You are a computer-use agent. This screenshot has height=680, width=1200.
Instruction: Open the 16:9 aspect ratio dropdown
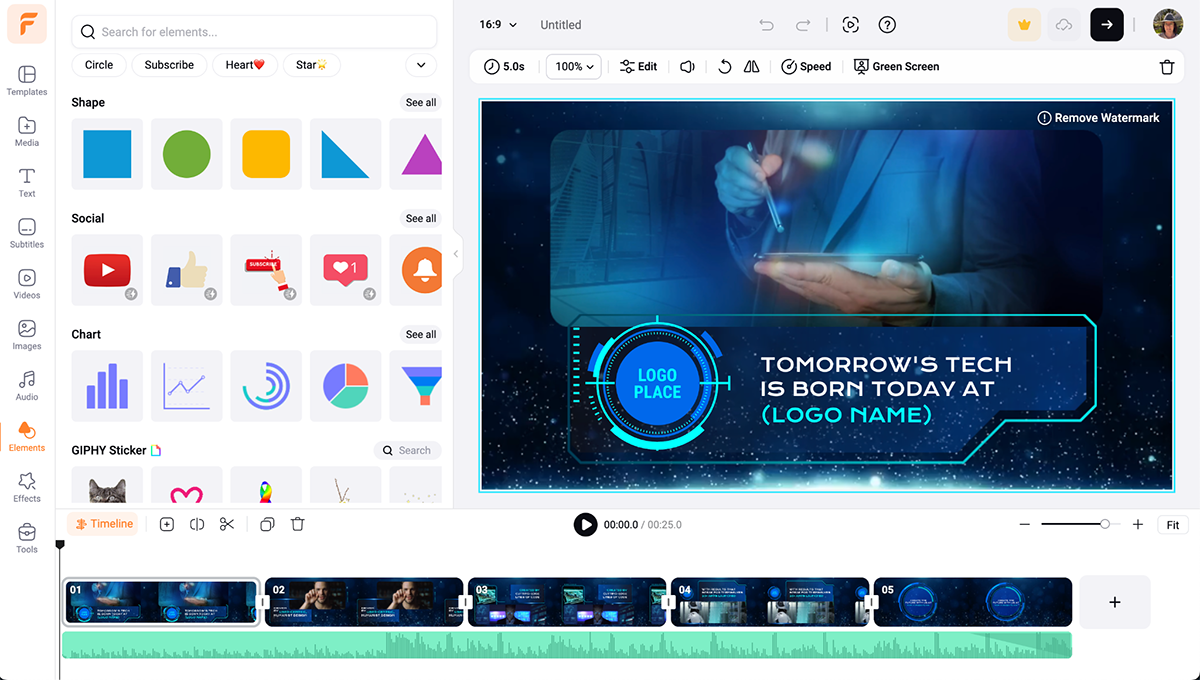[497, 24]
